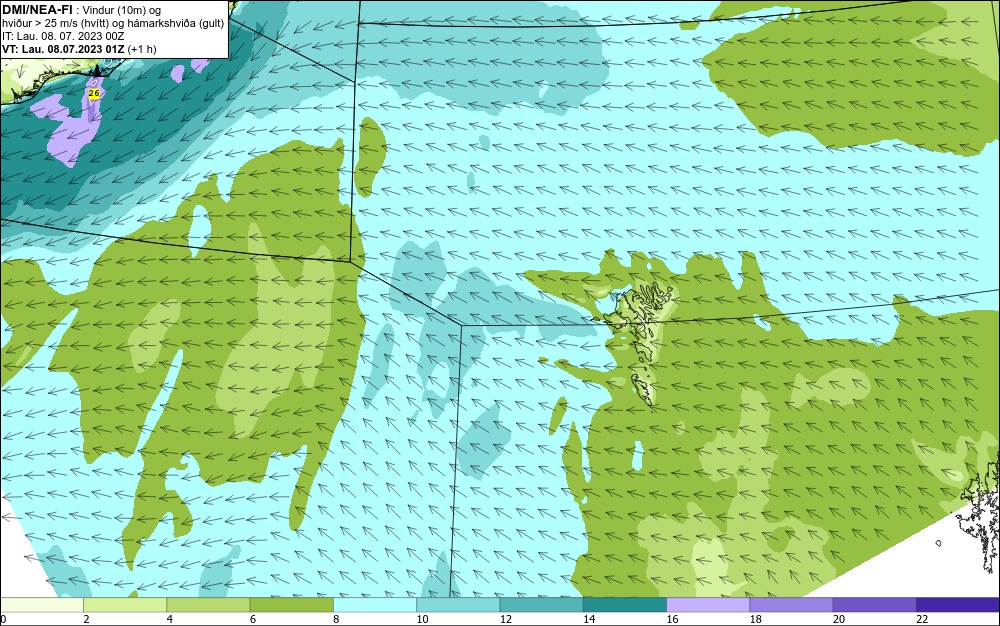
Task: Click the black triangle above the 26 marker
Action: coord(96,70)
